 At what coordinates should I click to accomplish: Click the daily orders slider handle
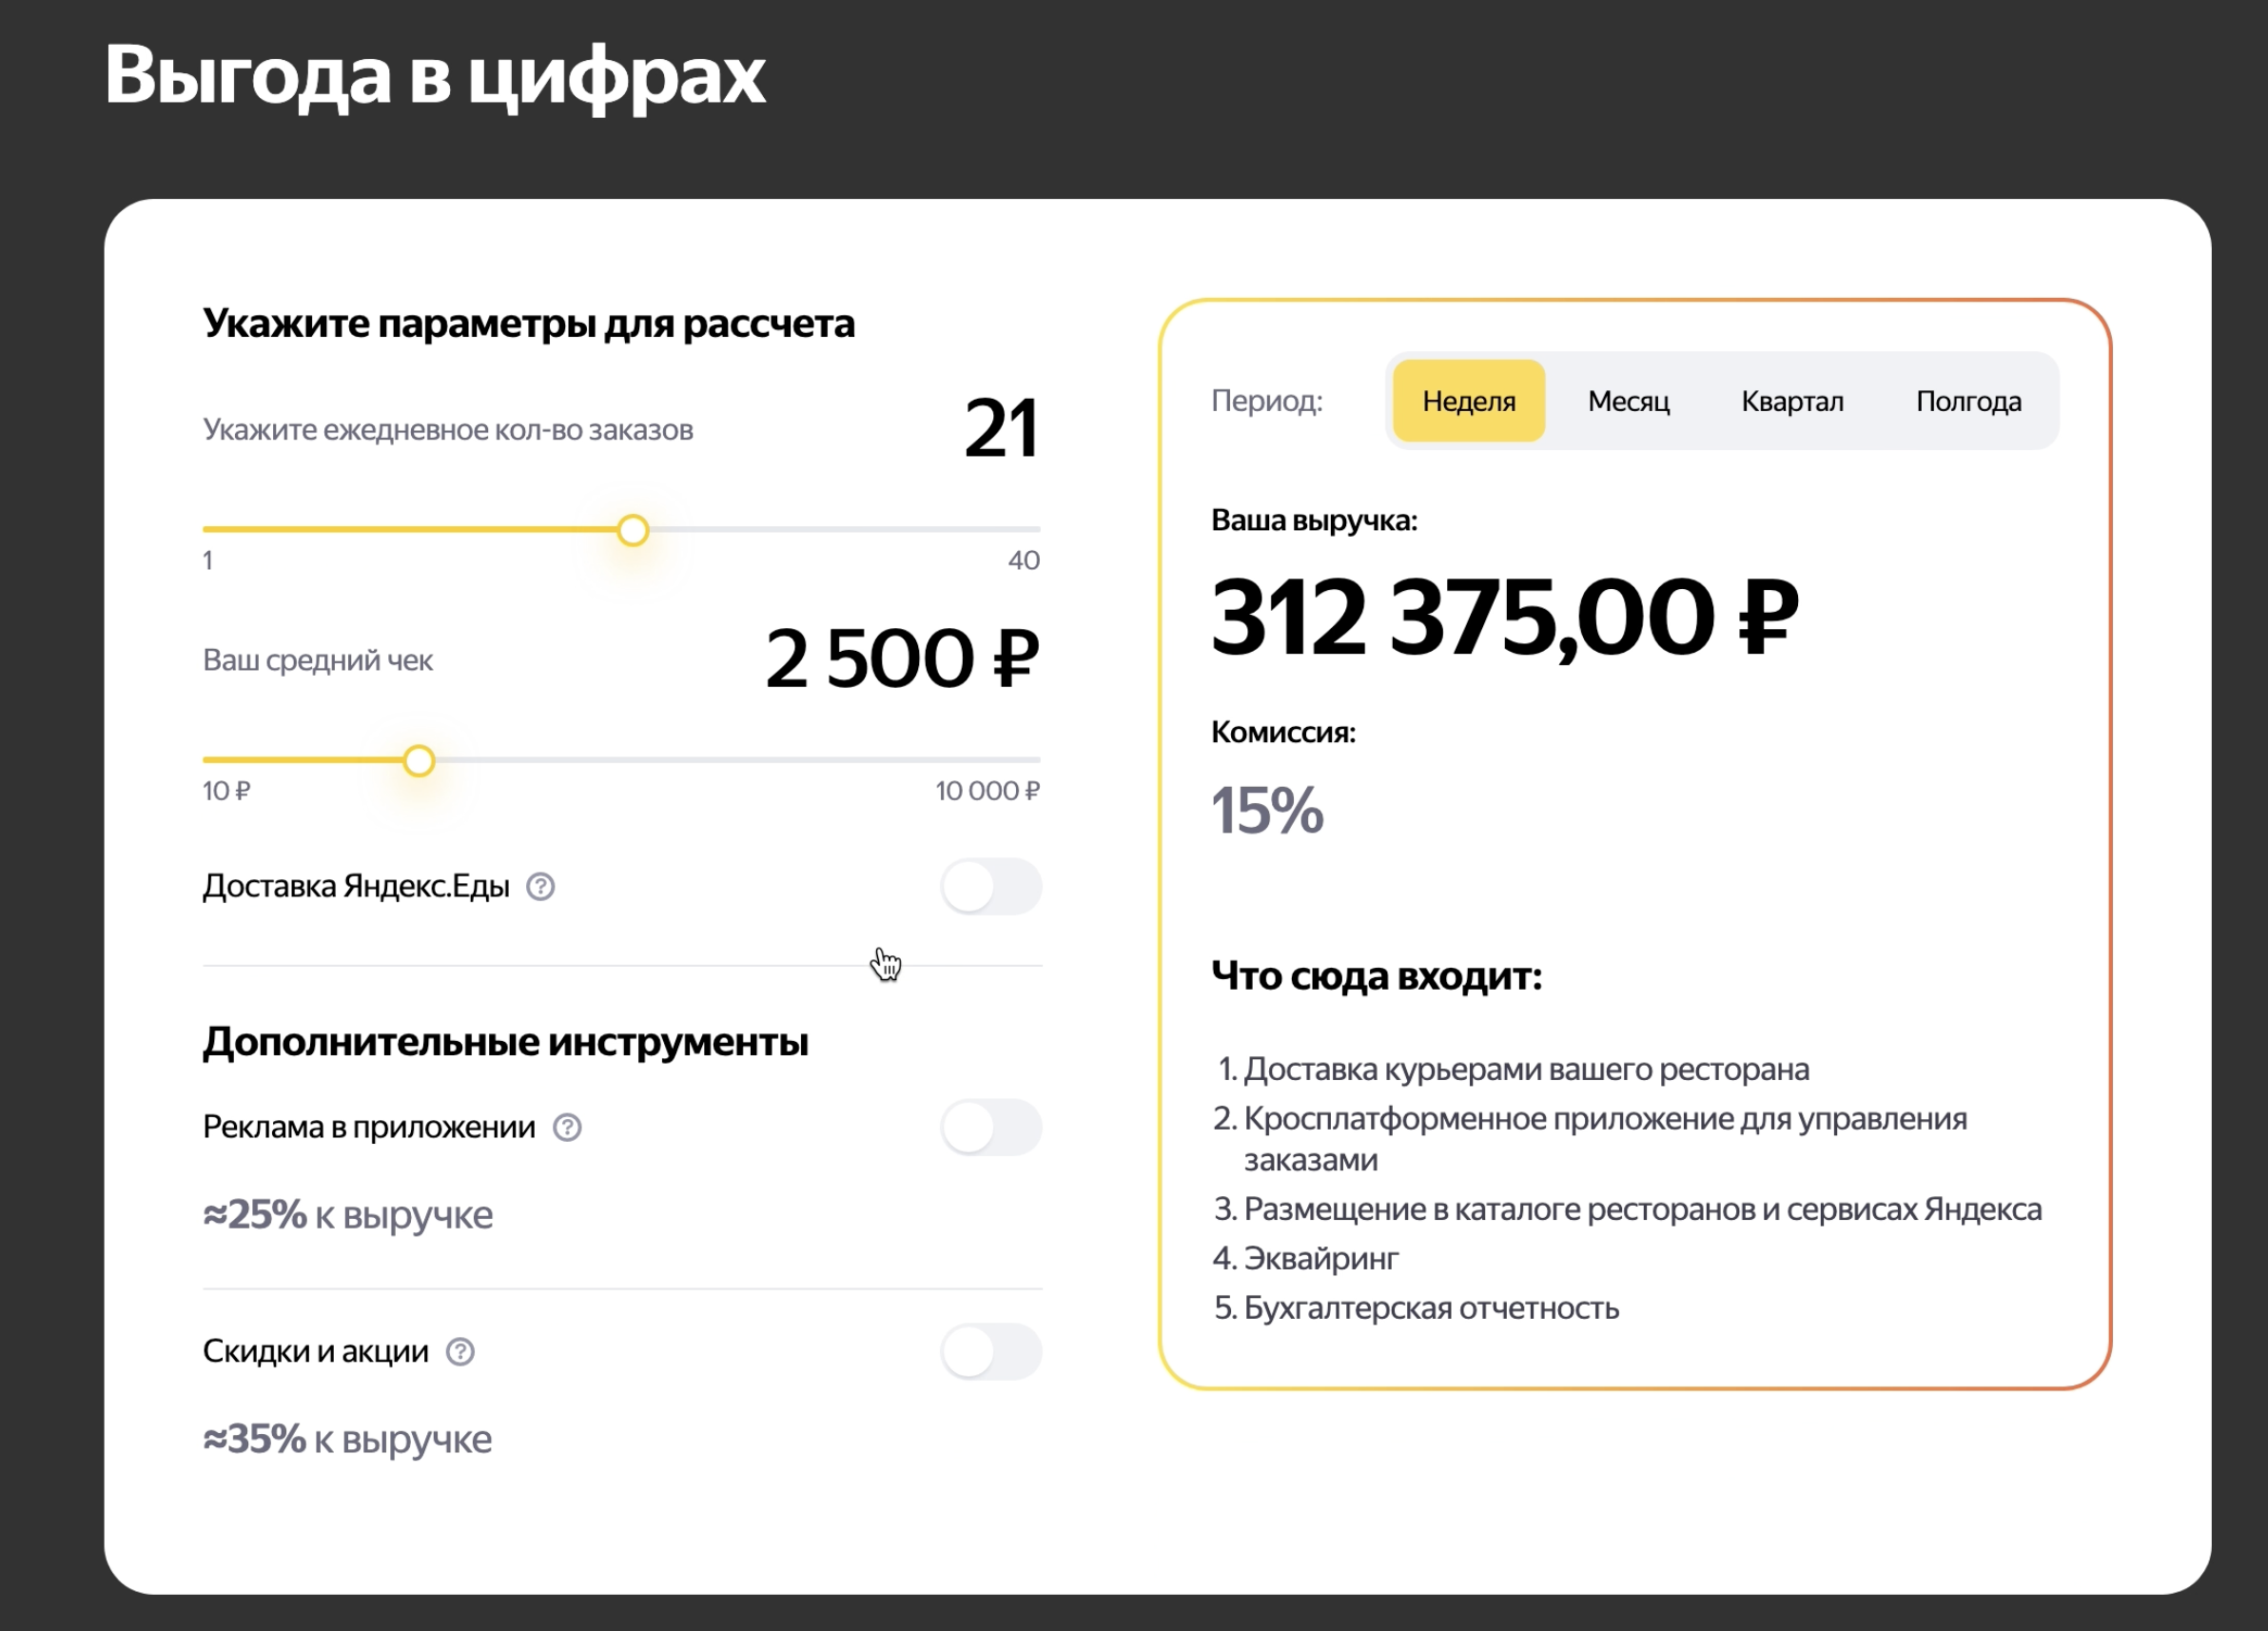632,530
